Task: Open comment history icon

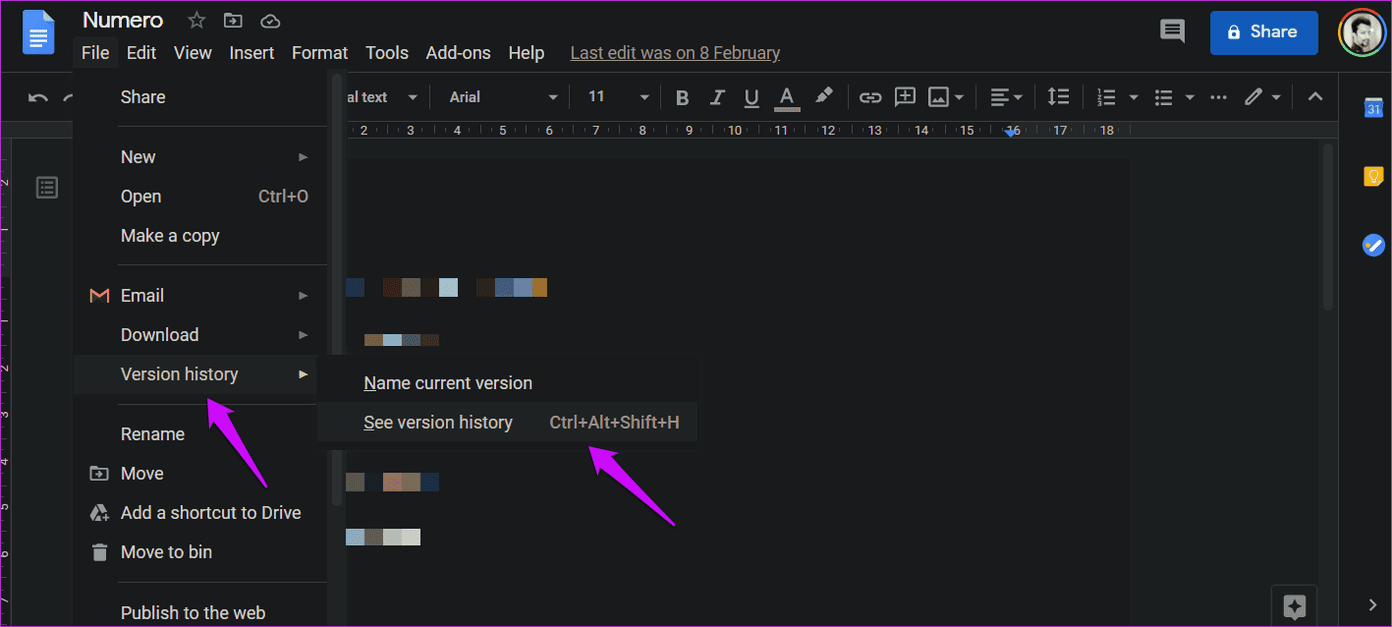Action: click(1172, 32)
